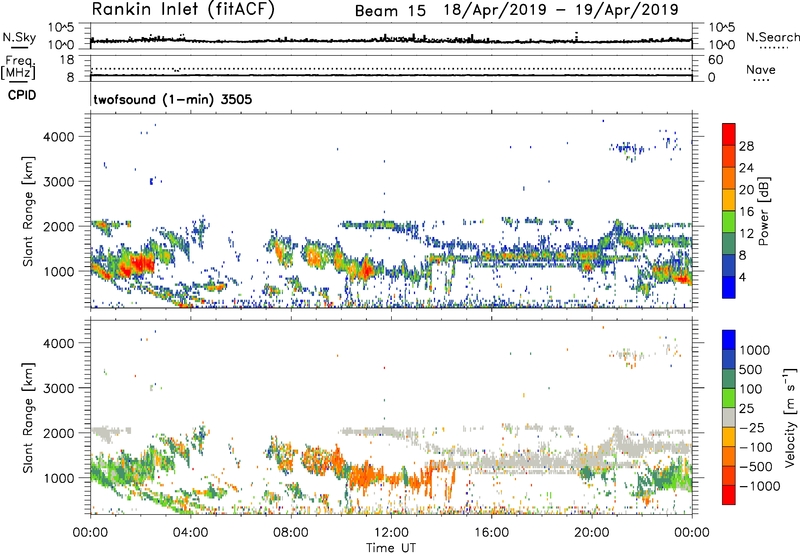
Task: Click the '16:00' time tick label
Action: coord(491,533)
